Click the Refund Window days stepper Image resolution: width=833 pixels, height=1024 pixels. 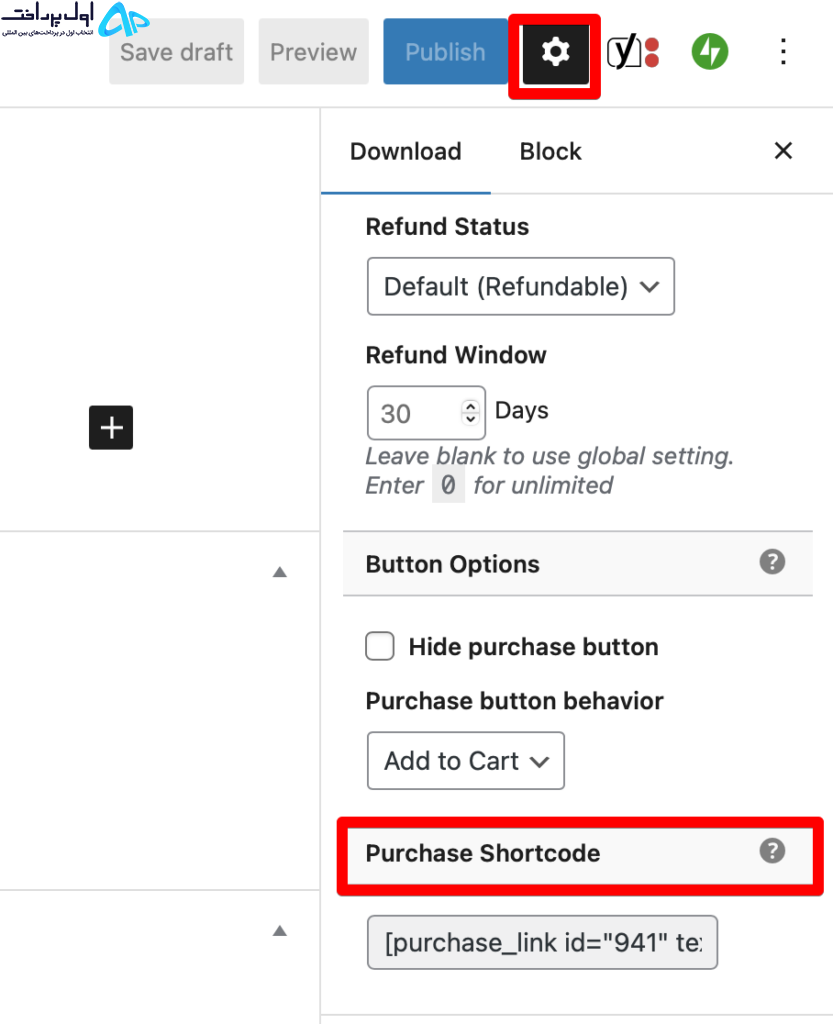click(471, 413)
